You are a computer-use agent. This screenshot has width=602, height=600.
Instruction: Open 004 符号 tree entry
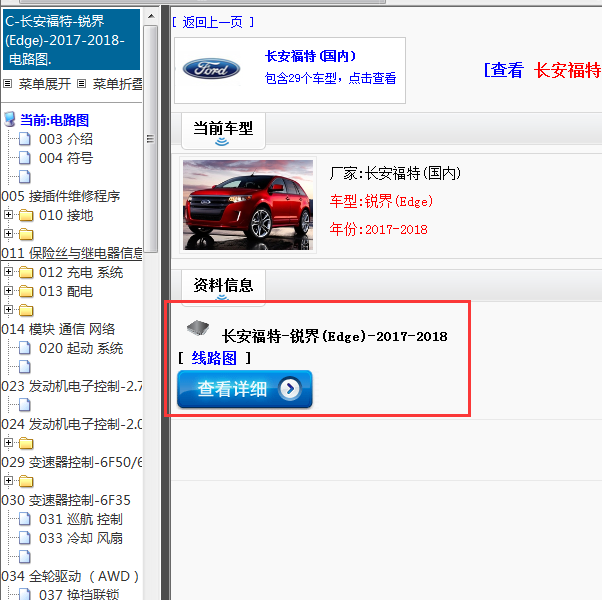[66, 158]
